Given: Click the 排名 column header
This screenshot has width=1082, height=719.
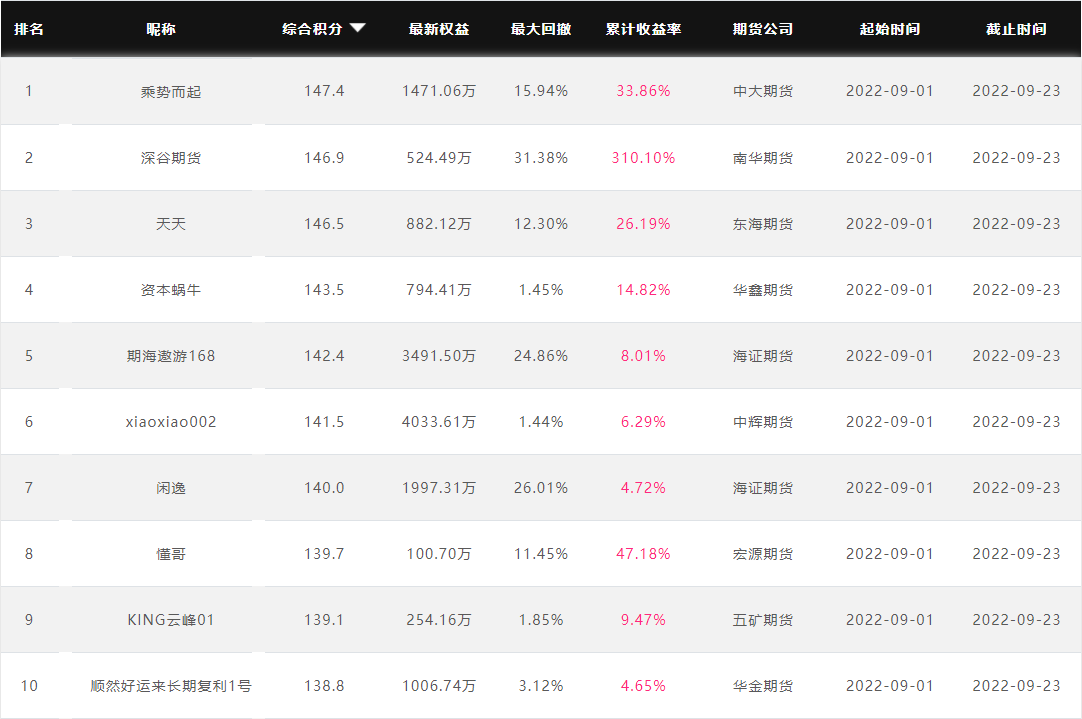Looking at the screenshot, I should [29, 29].
